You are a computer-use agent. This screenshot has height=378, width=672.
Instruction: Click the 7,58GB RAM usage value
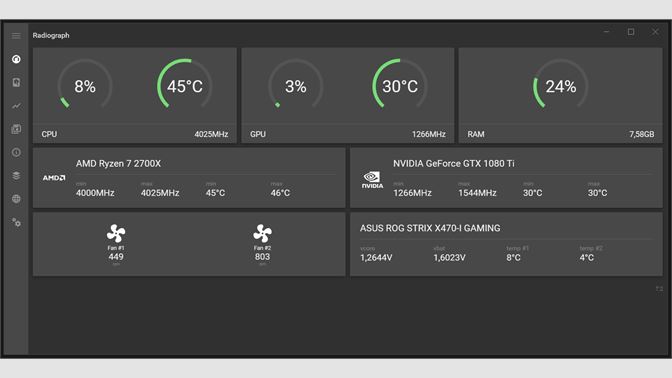[x=642, y=134]
